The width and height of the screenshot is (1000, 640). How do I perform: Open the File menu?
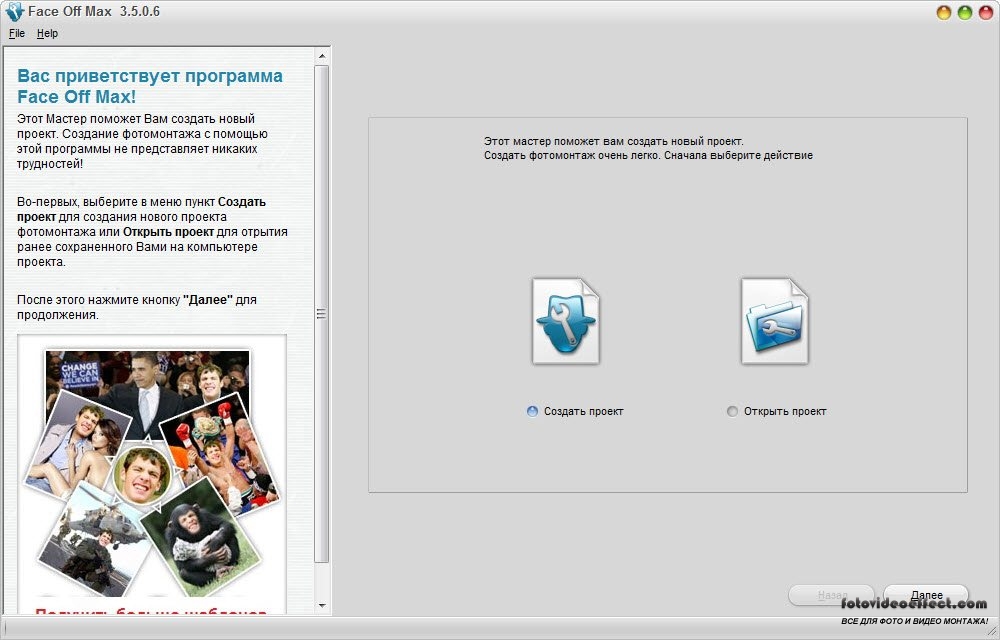point(17,33)
